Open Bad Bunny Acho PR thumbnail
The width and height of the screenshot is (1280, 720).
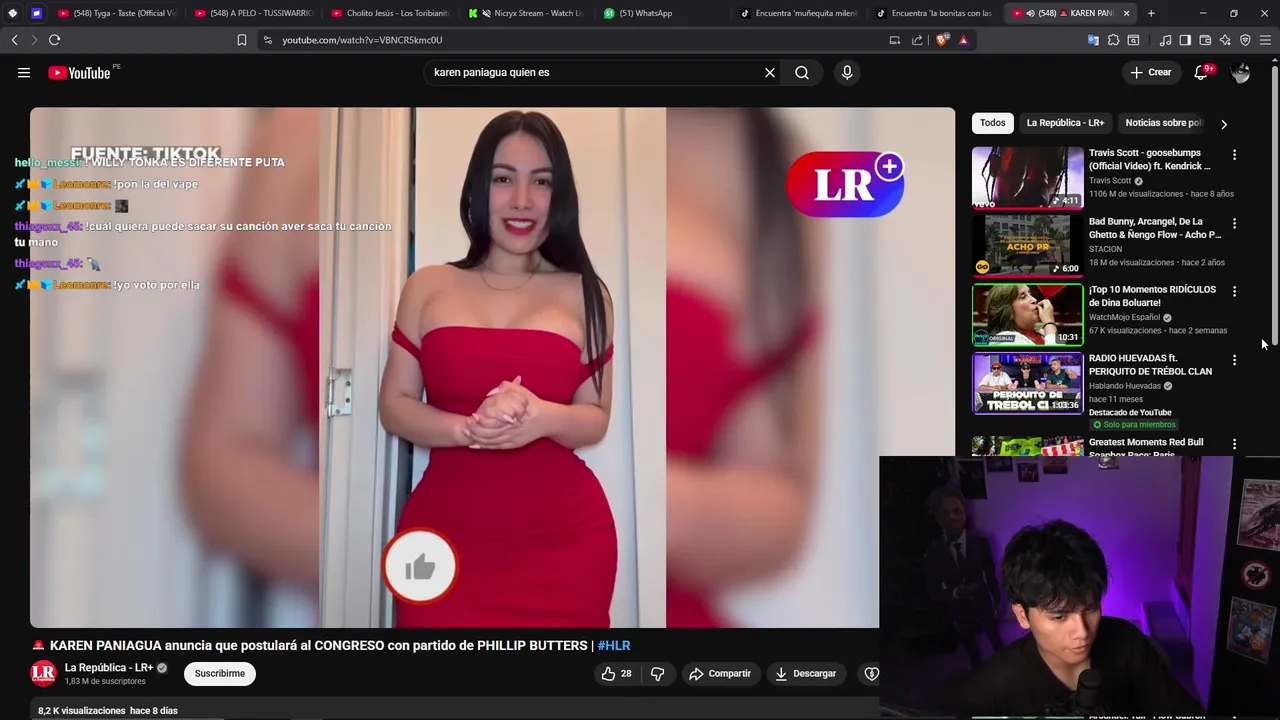[1027, 246]
